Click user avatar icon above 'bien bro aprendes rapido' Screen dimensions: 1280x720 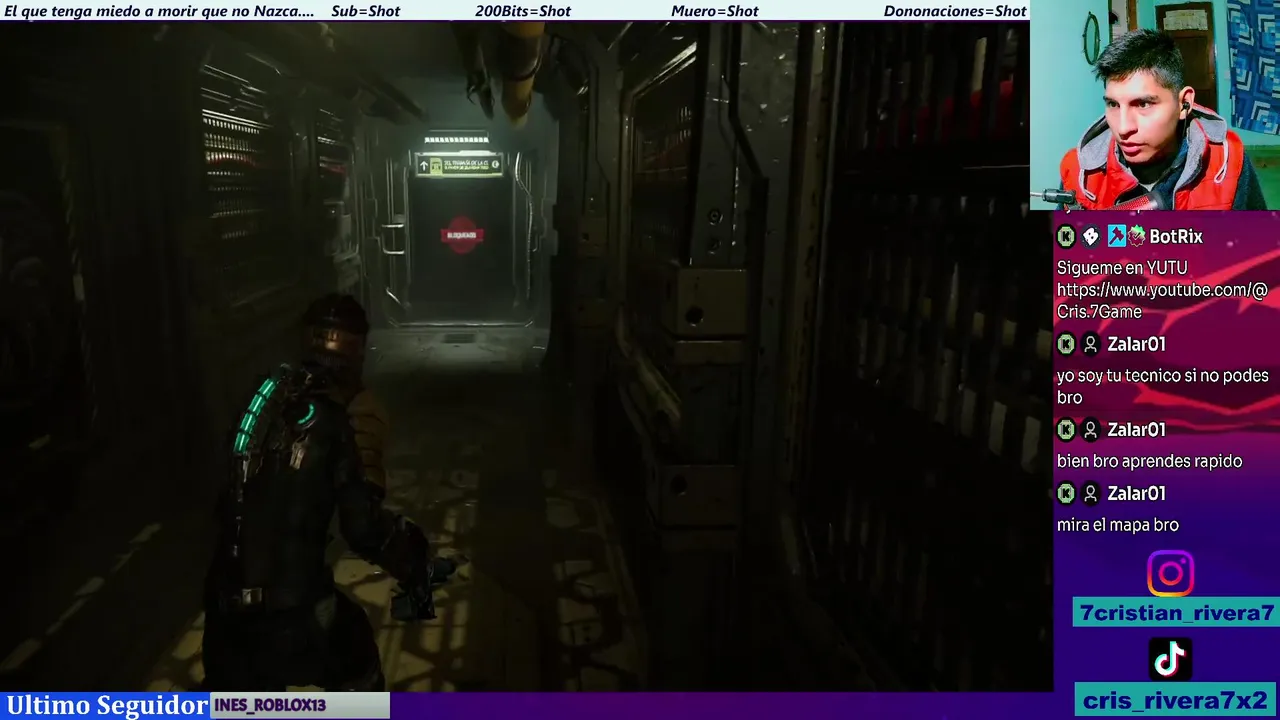1091,430
